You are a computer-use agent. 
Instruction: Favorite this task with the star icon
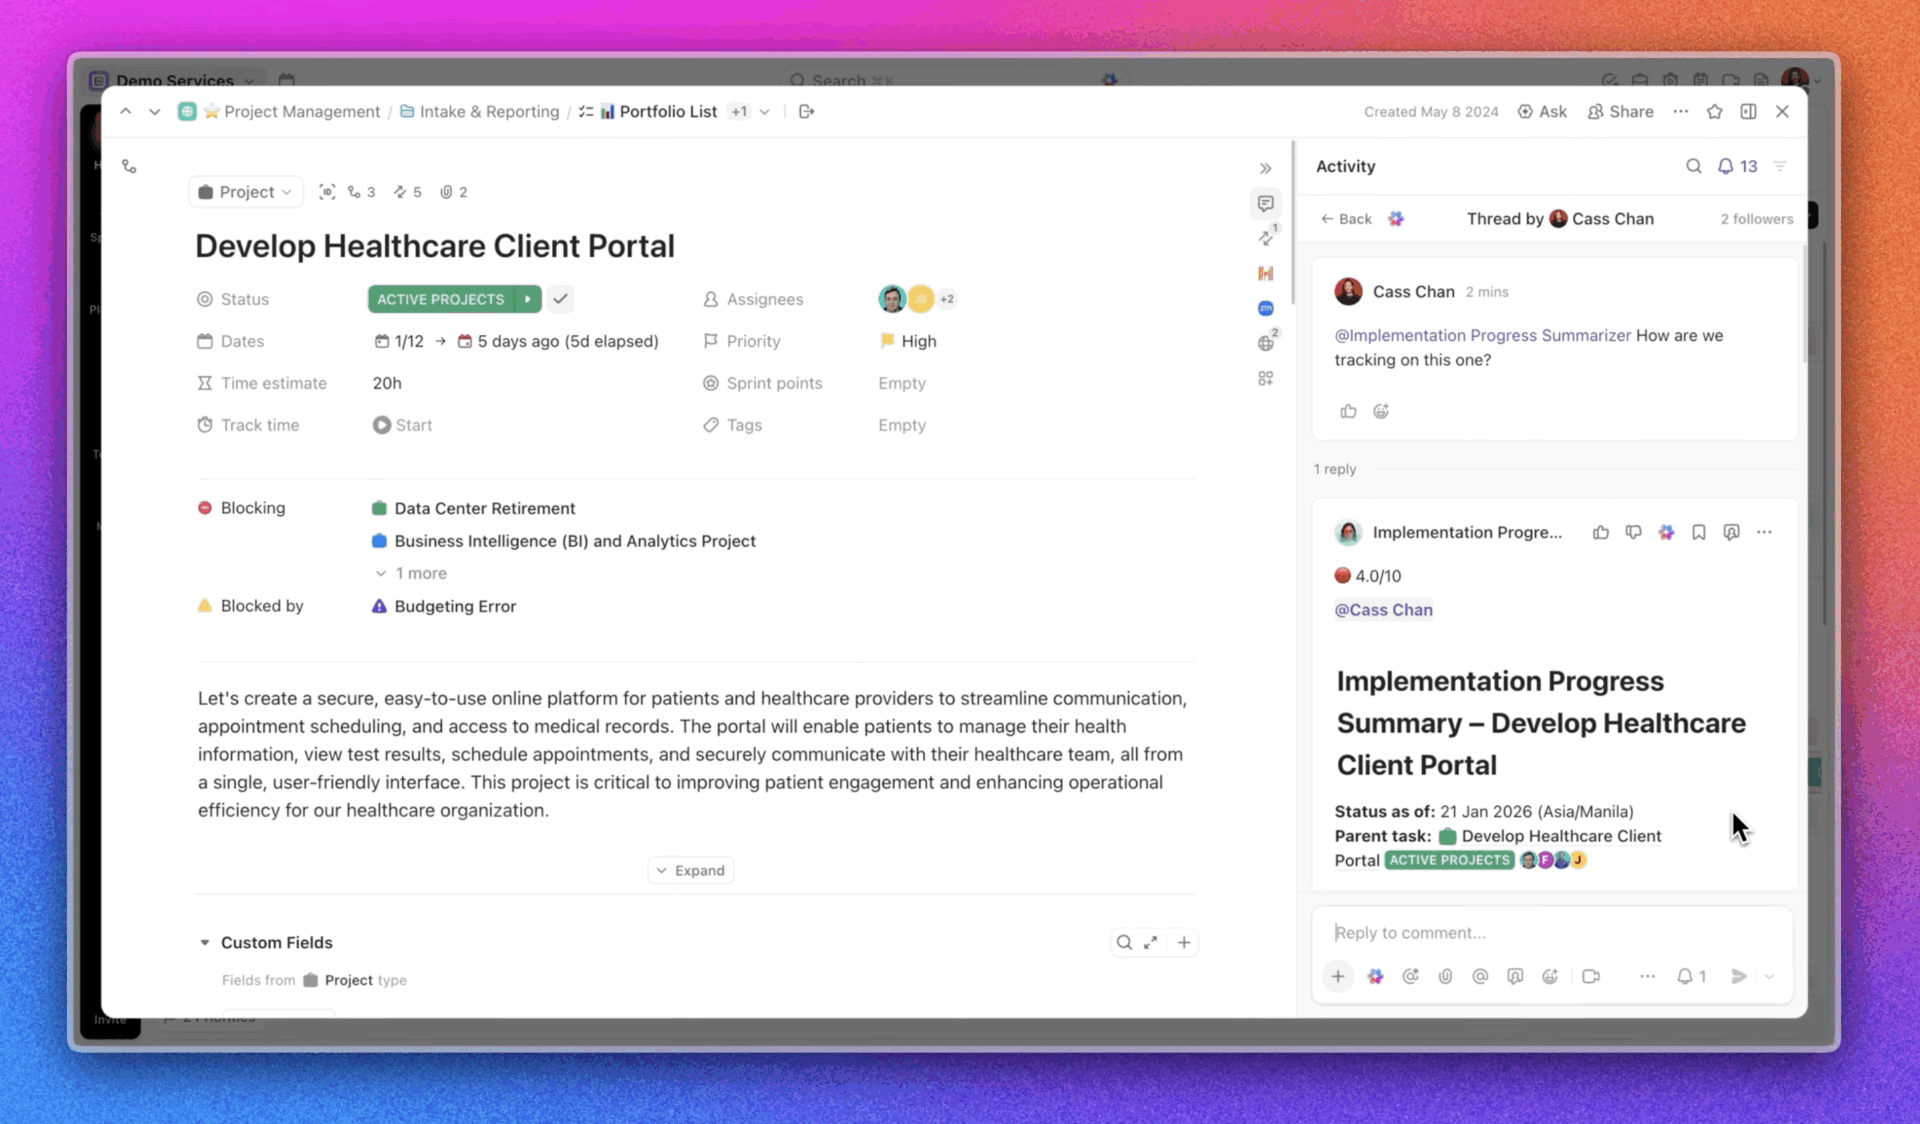(1714, 111)
